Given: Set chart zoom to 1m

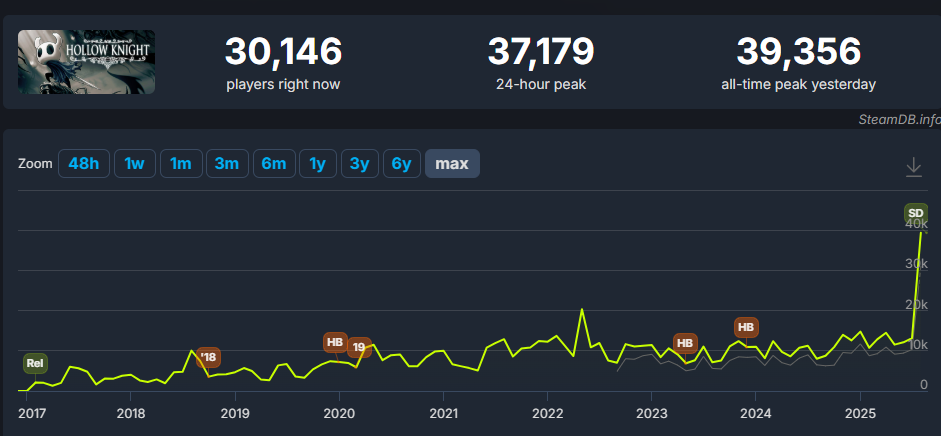Looking at the screenshot, I should (181, 164).
